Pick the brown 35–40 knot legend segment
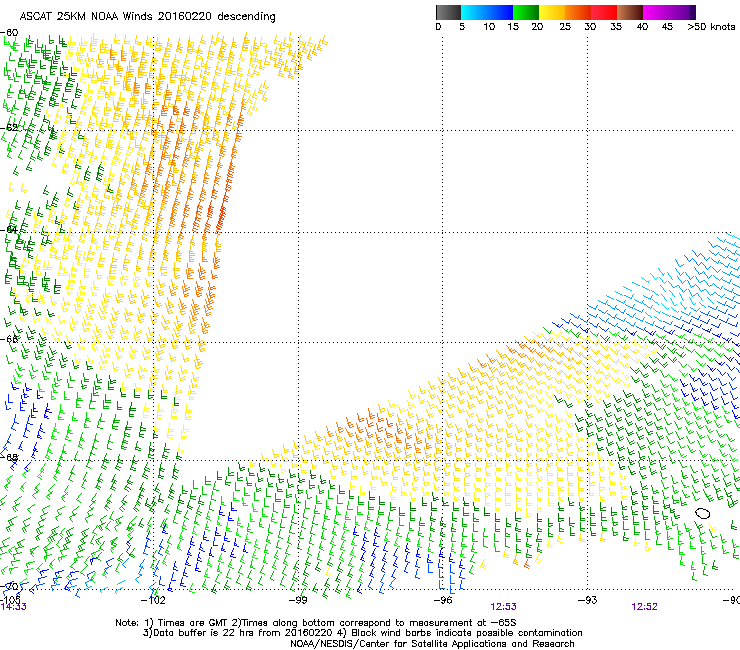740x650 pixels. pyautogui.click(x=630, y=12)
